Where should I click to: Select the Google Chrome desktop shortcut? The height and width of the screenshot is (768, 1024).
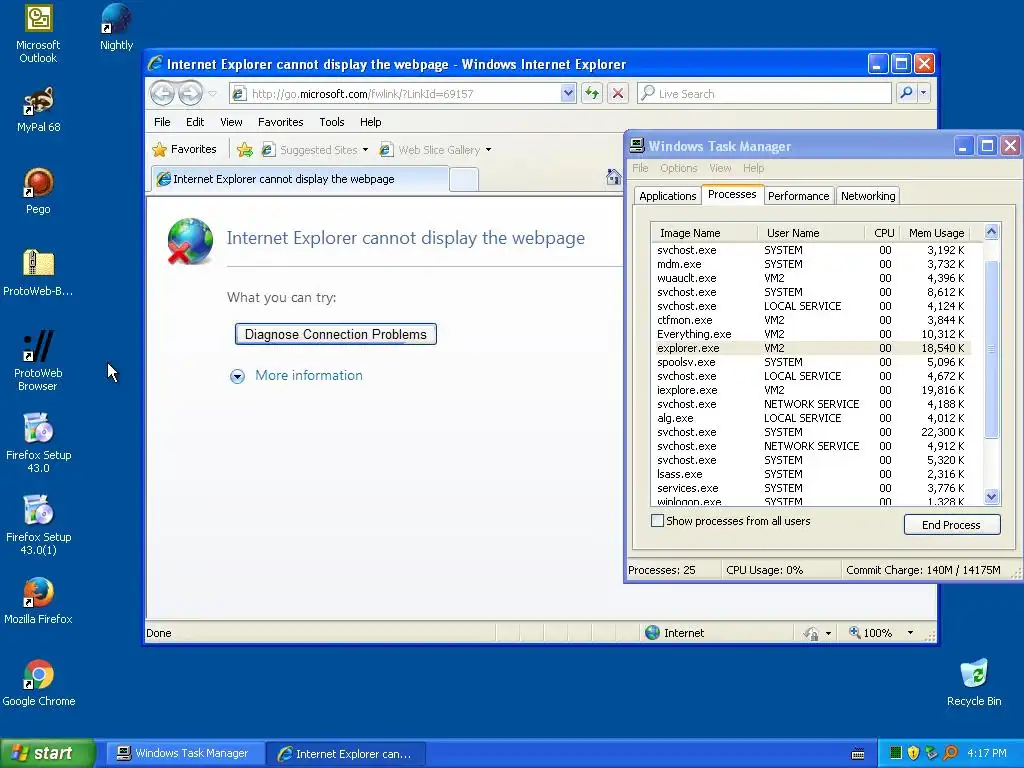(39, 683)
